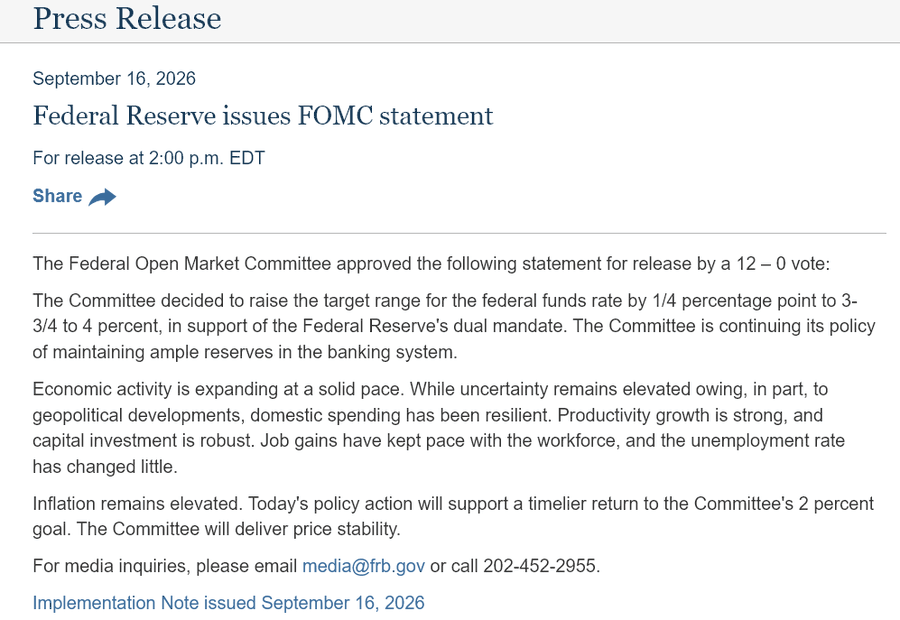Click the words 'Federal Open Market Committee'

[x=200, y=264]
